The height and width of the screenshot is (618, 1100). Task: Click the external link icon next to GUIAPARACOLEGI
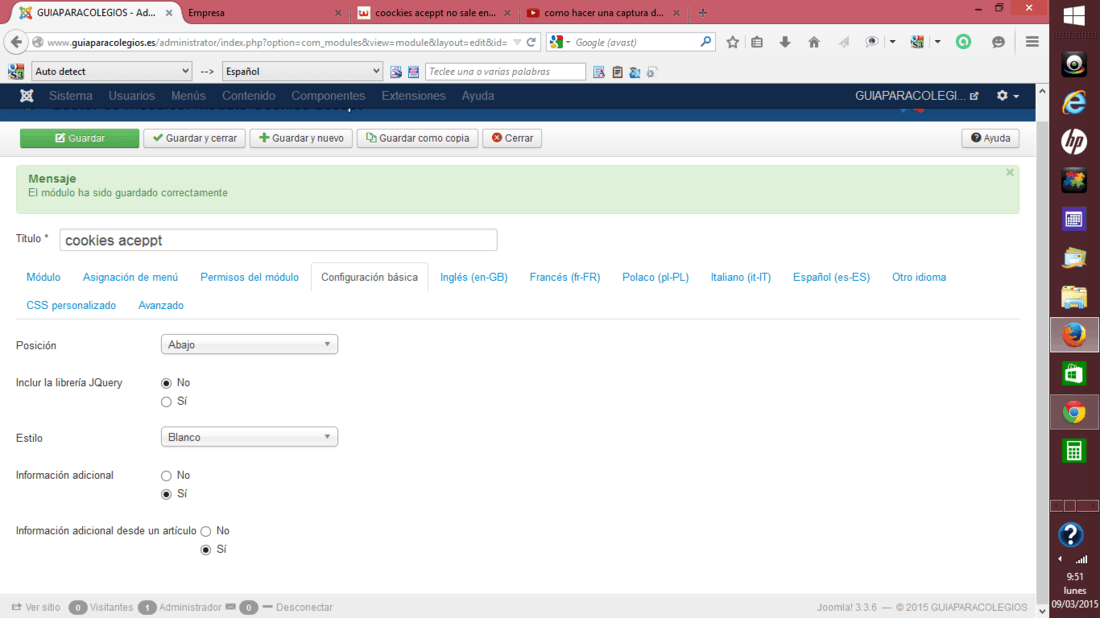974,96
